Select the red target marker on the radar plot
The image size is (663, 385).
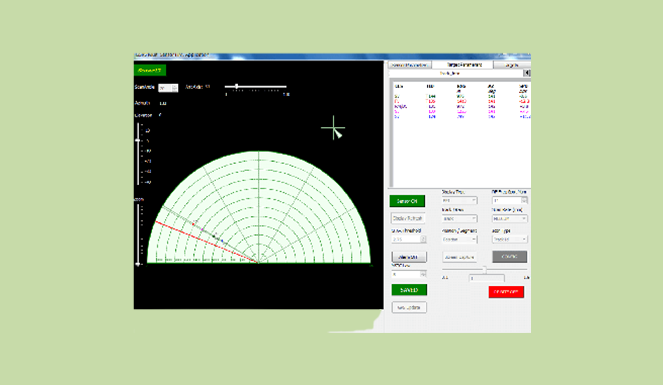point(194,224)
